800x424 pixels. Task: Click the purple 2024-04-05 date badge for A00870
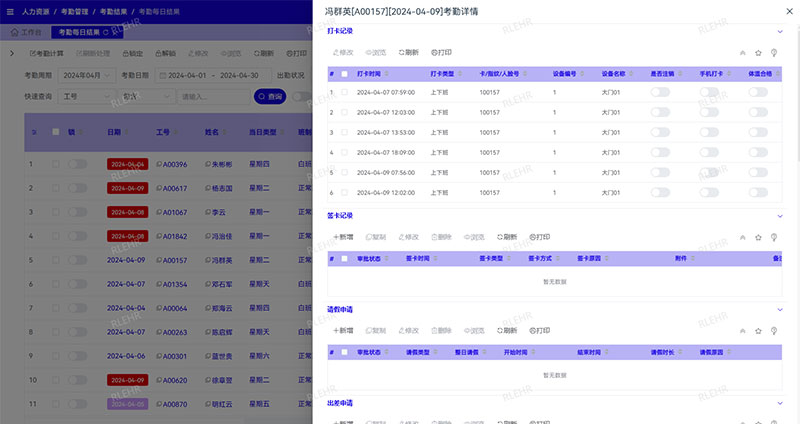128,404
